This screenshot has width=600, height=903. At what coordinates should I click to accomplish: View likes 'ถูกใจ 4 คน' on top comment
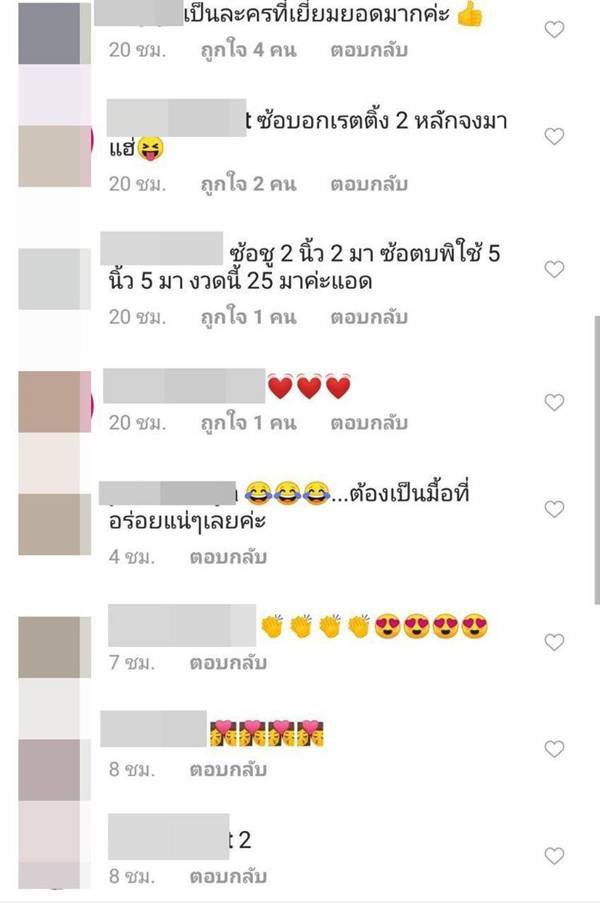click(248, 51)
